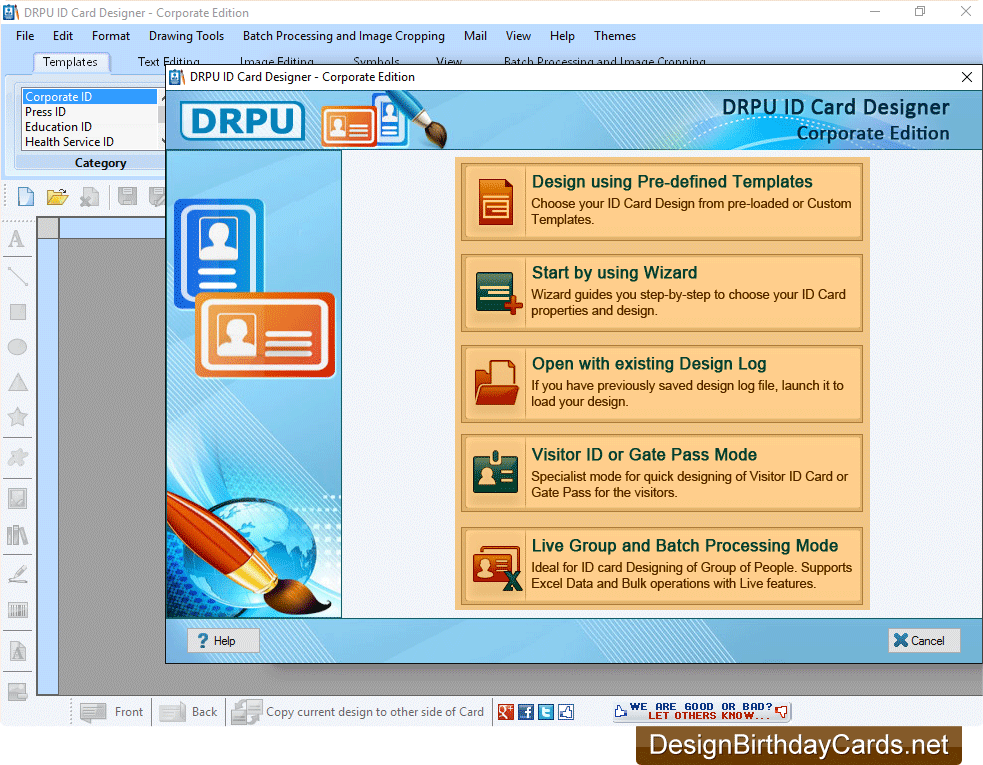Select the Star shape tool
This screenshot has height=765, width=983.
click(17, 418)
